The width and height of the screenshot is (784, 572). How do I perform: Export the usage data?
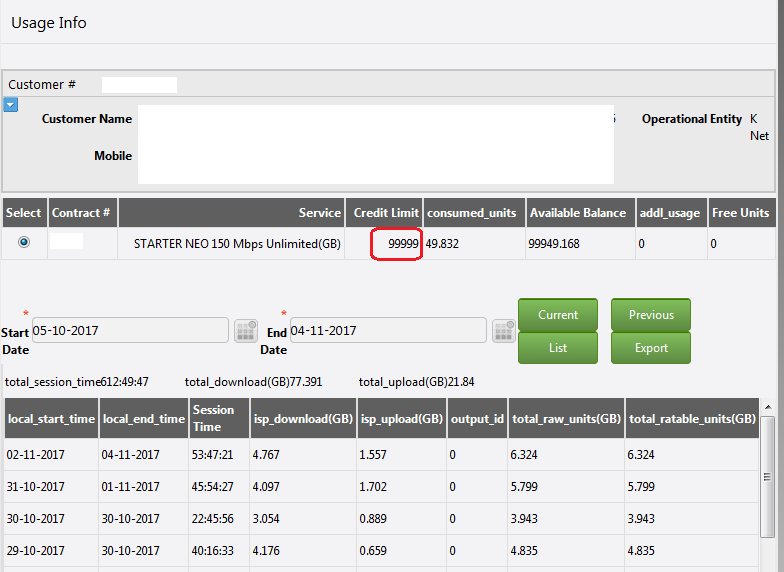[651, 348]
